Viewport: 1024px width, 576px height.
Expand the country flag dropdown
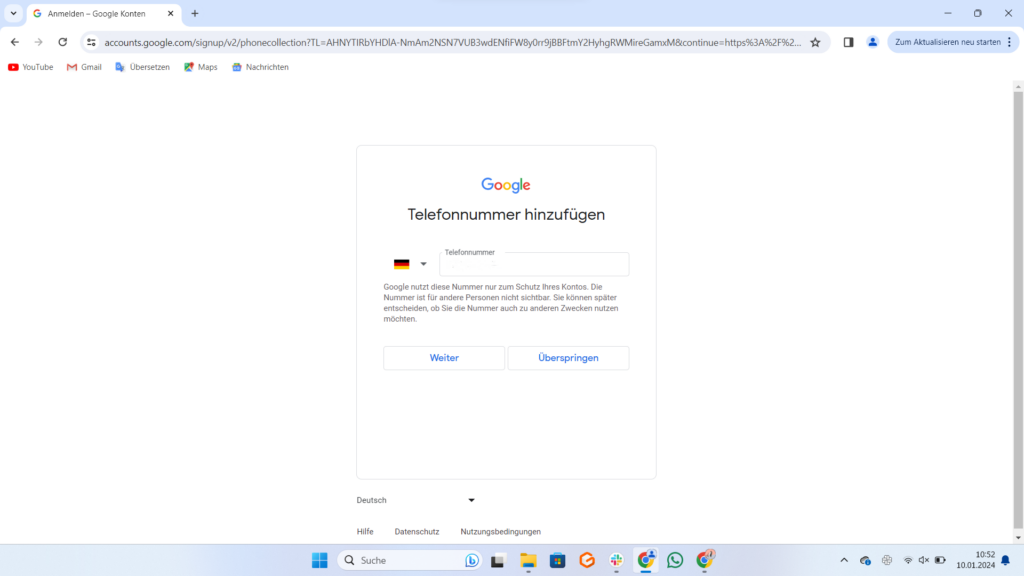pyautogui.click(x=409, y=264)
